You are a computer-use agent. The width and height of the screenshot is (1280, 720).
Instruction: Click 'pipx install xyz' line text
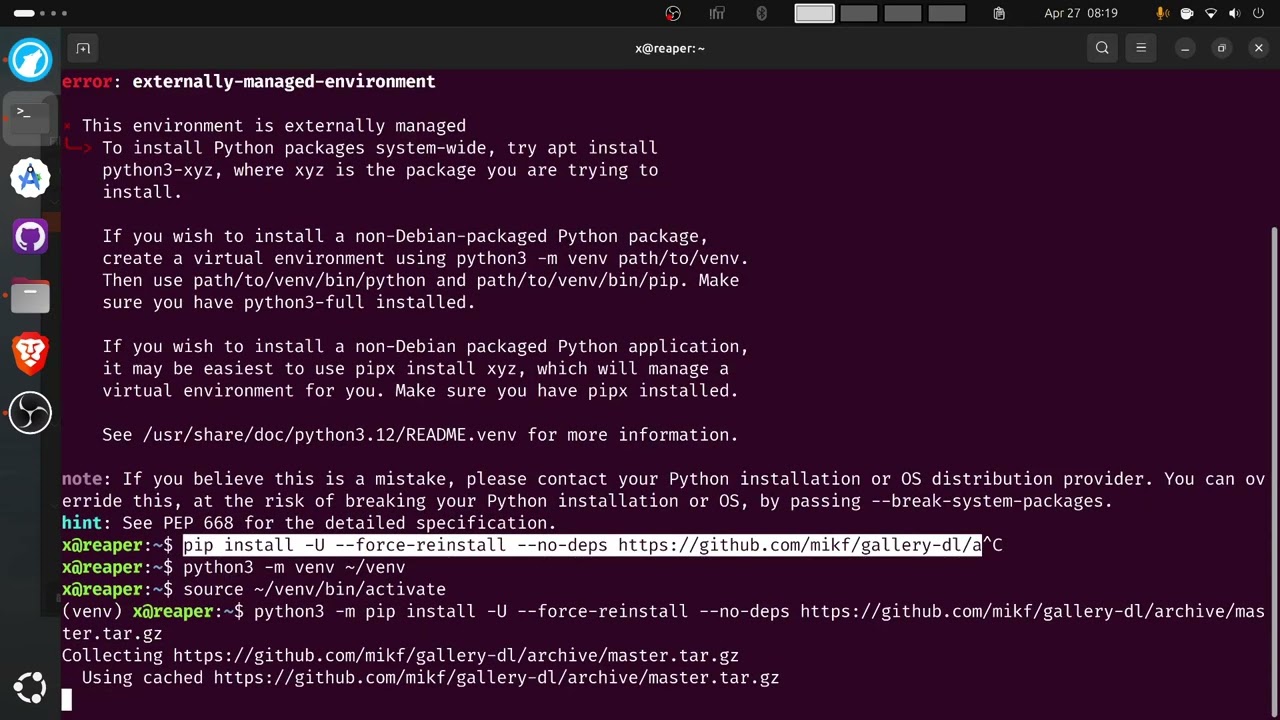click(x=415, y=368)
